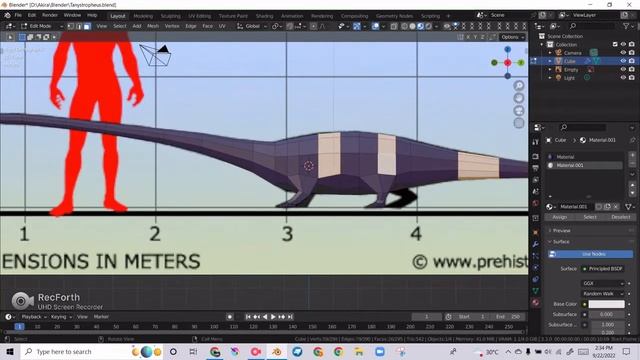Image resolution: width=640 pixels, height=360 pixels.
Task: Toggle camera view viewport icon
Action: [x=519, y=111]
